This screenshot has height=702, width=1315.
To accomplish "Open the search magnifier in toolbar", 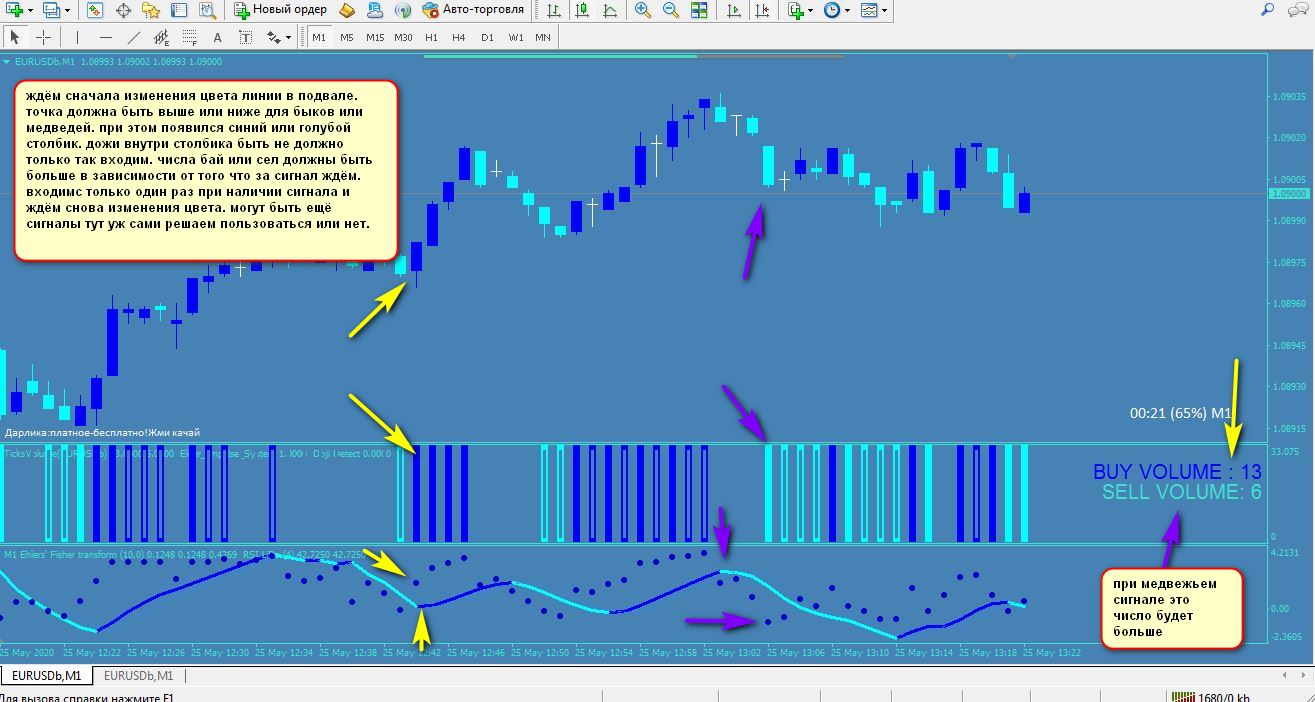I will (x=1267, y=10).
